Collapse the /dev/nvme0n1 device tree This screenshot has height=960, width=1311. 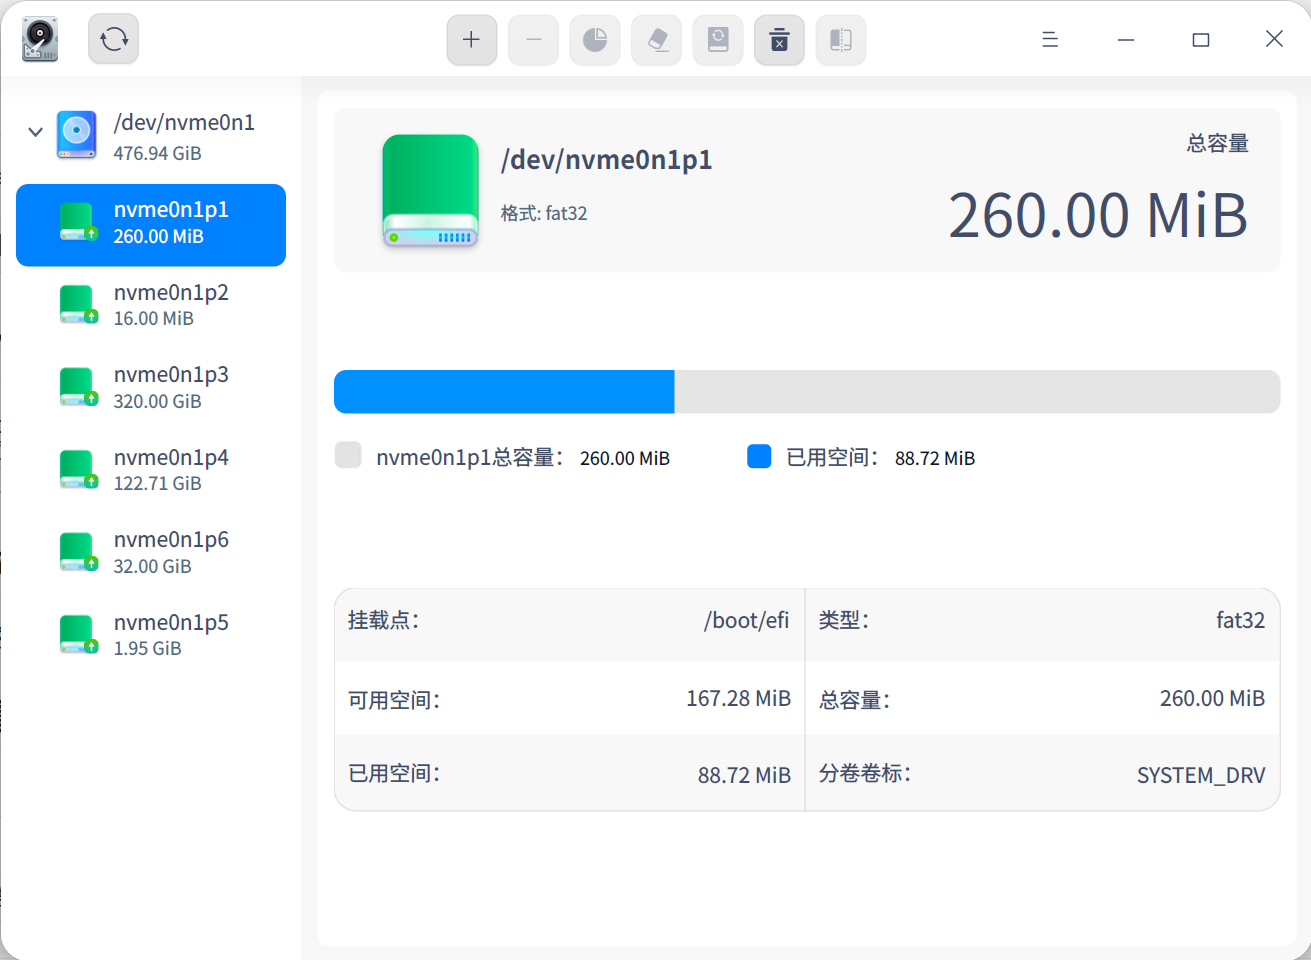coord(35,131)
